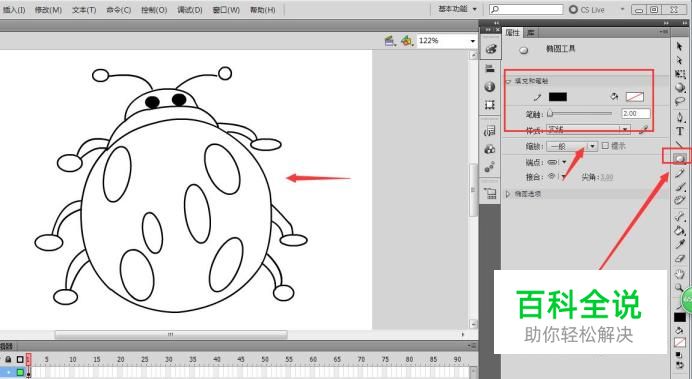Select the Oval shape tool in toolbox
Screen dimensions: 692x379
680,158
